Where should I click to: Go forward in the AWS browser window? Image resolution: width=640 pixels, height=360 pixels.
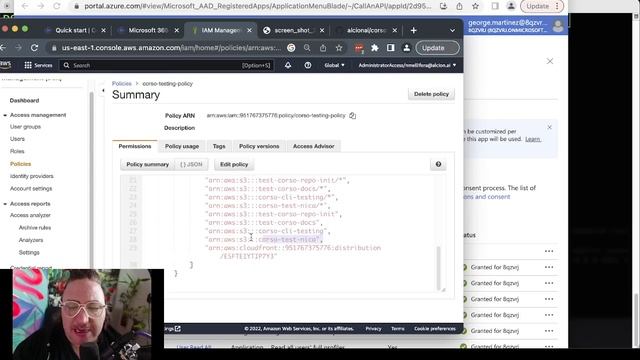(18, 48)
